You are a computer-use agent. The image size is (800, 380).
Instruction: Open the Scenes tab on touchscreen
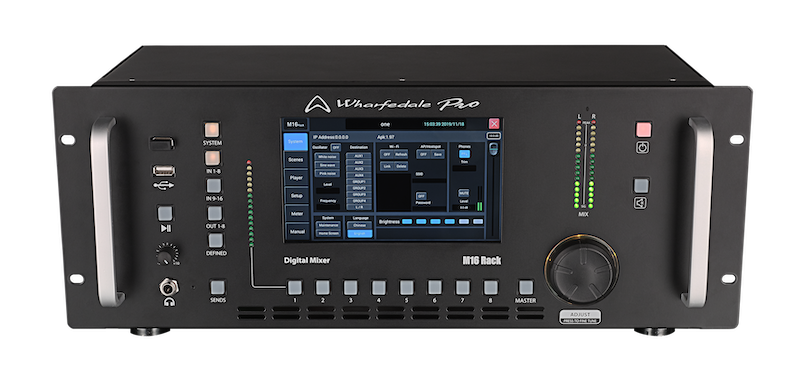coord(295,160)
